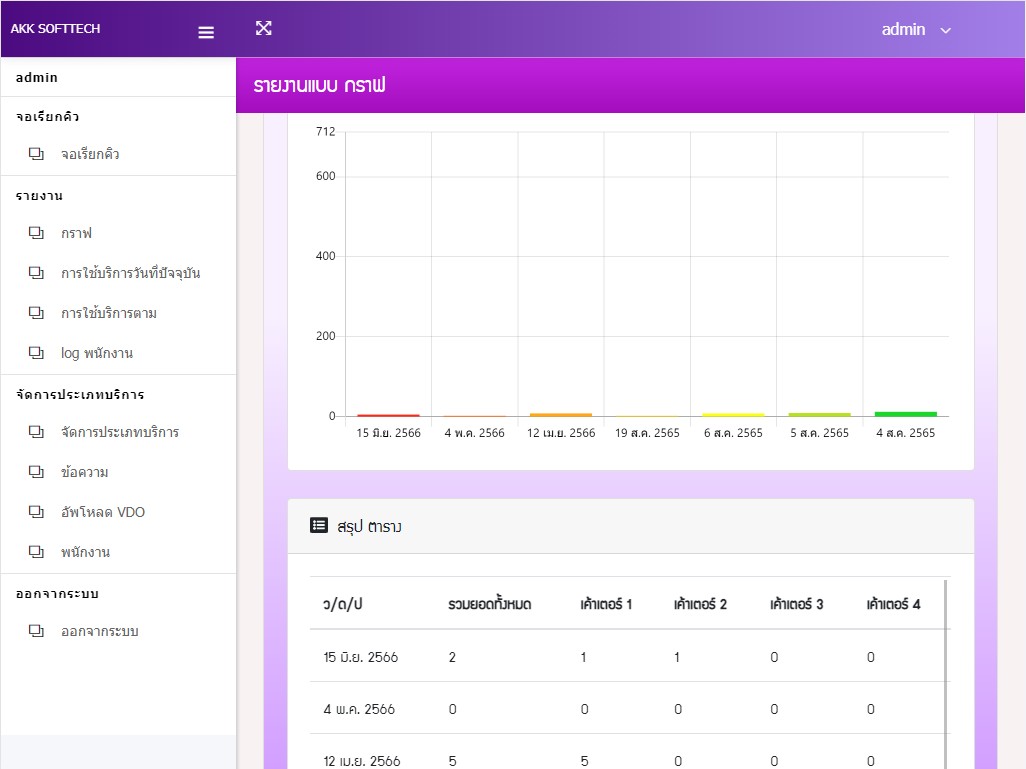Toggle the hamburger sidebar menu
This screenshot has height=769, width=1026.
[206, 32]
